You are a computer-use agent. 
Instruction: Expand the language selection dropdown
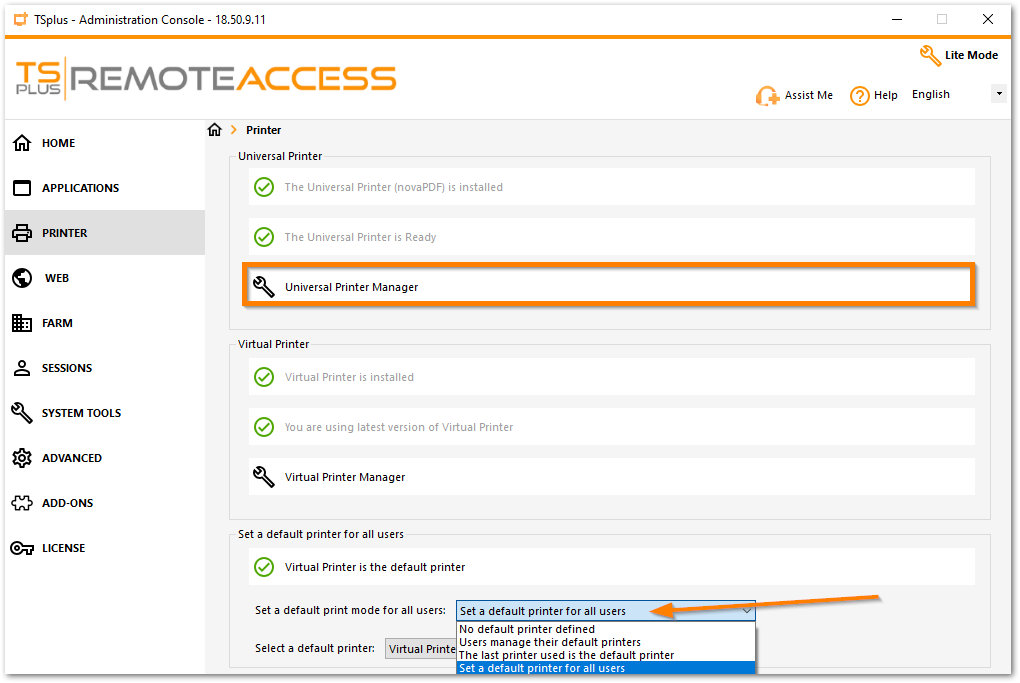point(998,92)
